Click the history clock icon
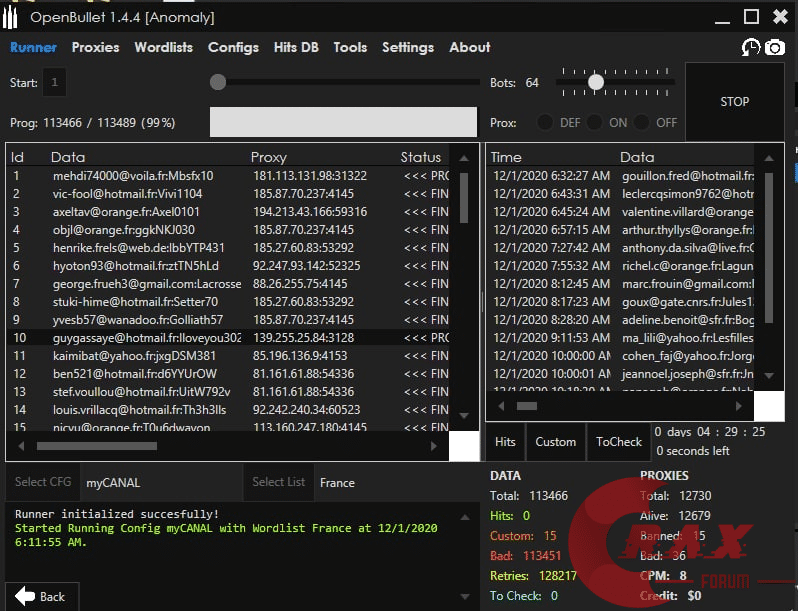The image size is (798, 611). [750, 47]
